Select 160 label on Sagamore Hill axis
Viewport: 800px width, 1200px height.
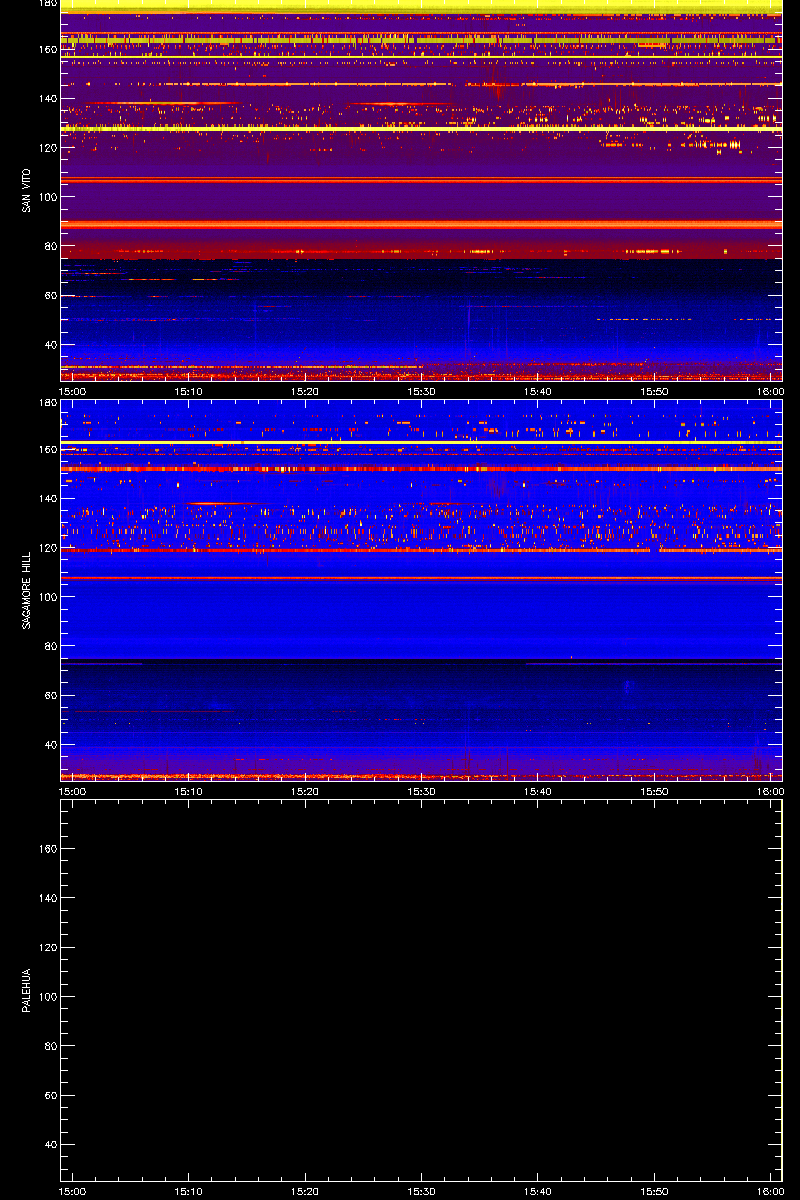46,449
